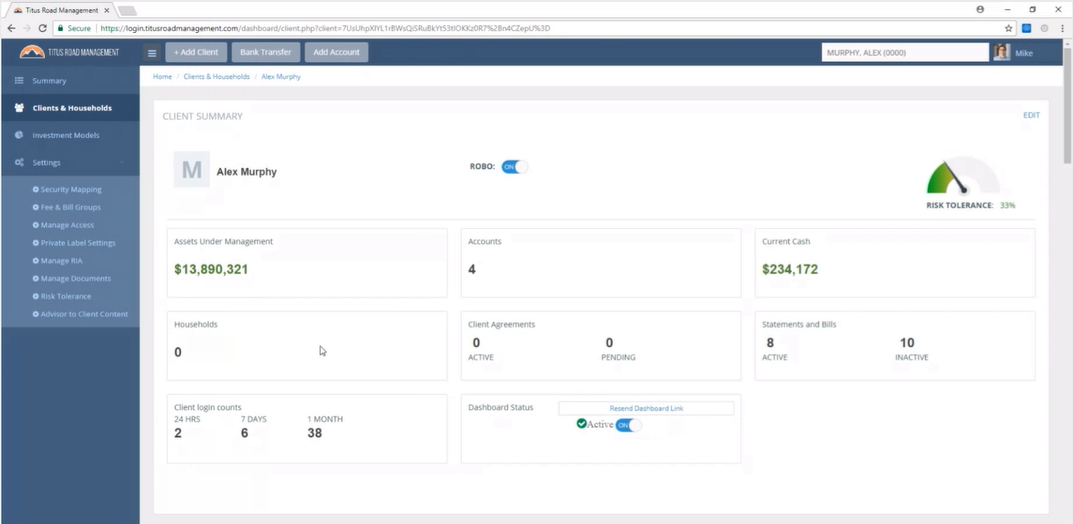
Task: Close the Titus Road Management tab
Action: pyautogui.click(x=107, y=10)
